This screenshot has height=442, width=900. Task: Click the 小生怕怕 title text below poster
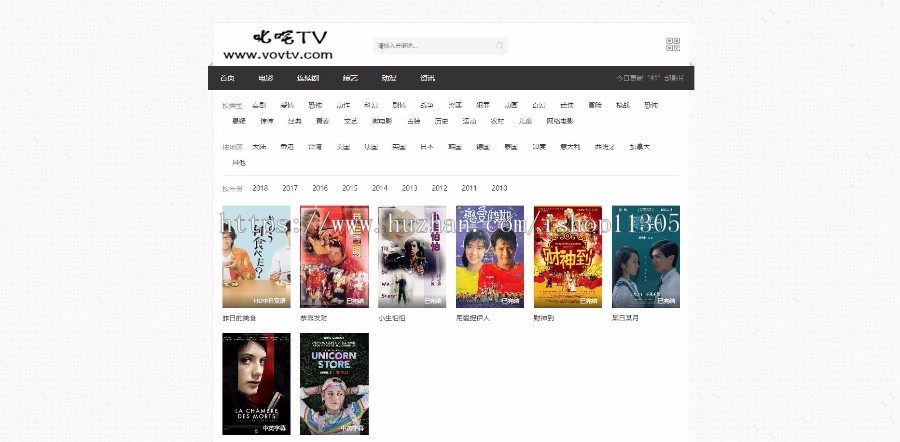(392, 318)
